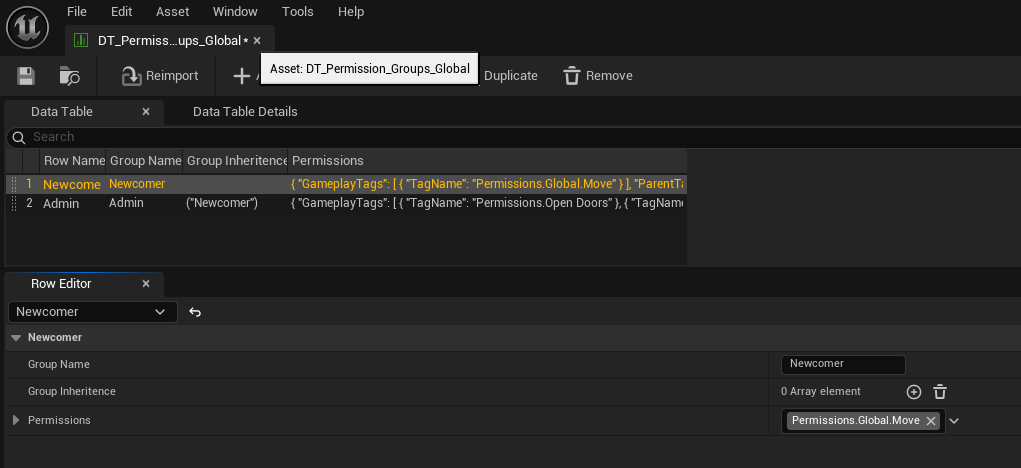Open the Asset menu
The image size is (1021, 468).
(172, 12)
